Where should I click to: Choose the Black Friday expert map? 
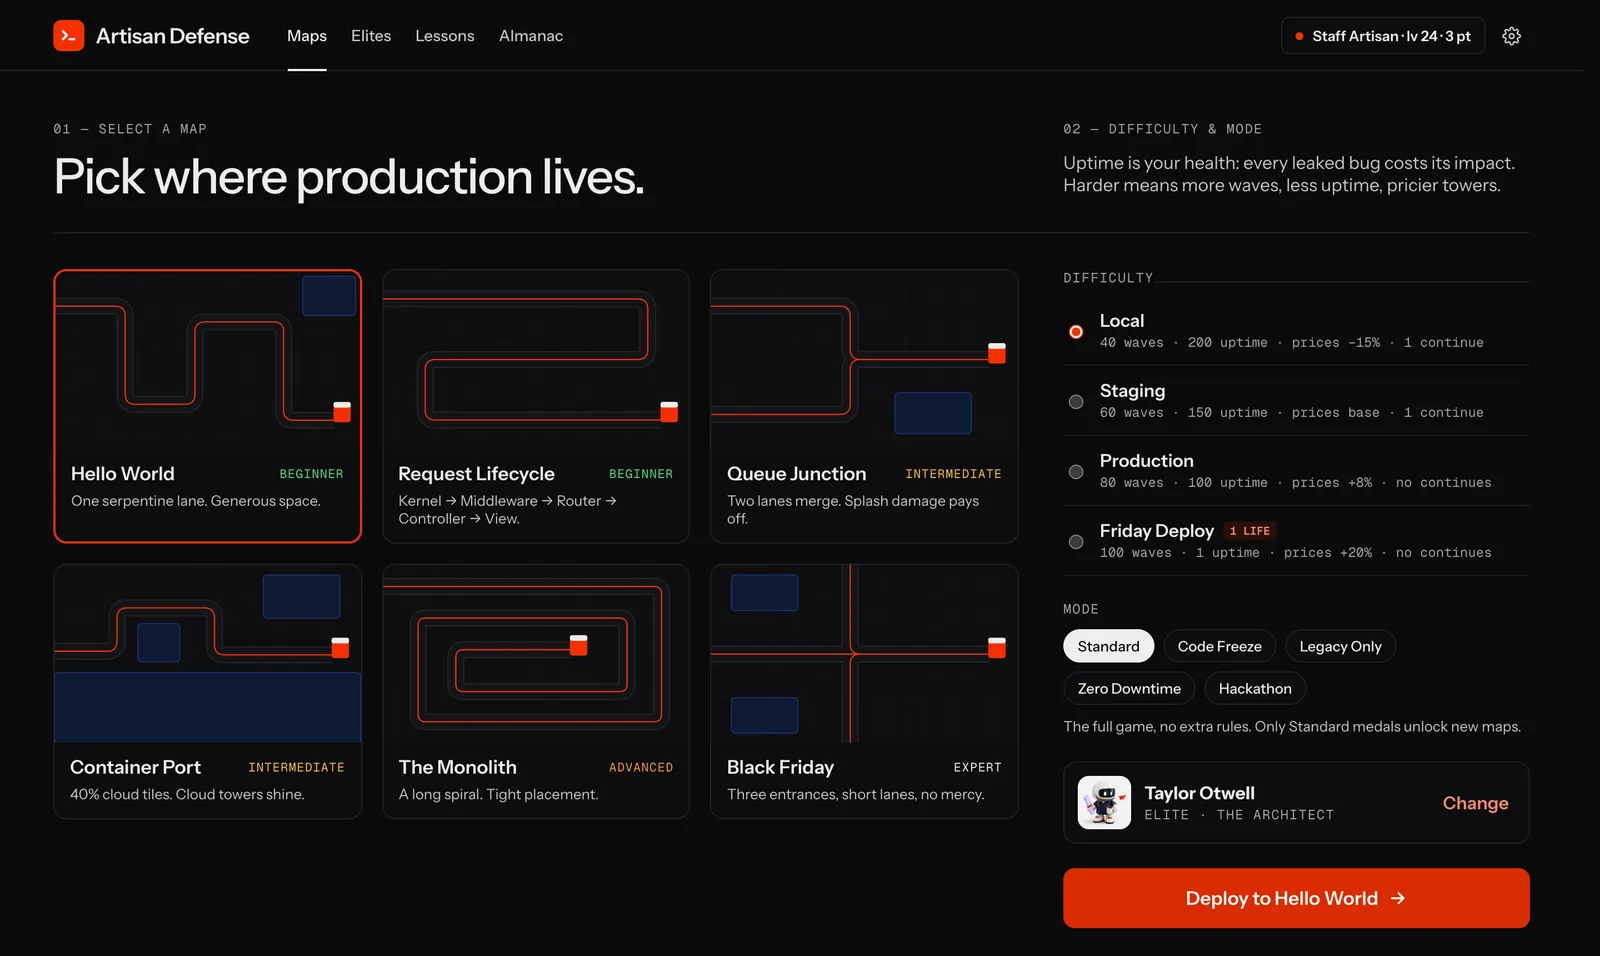coord(864,691)
